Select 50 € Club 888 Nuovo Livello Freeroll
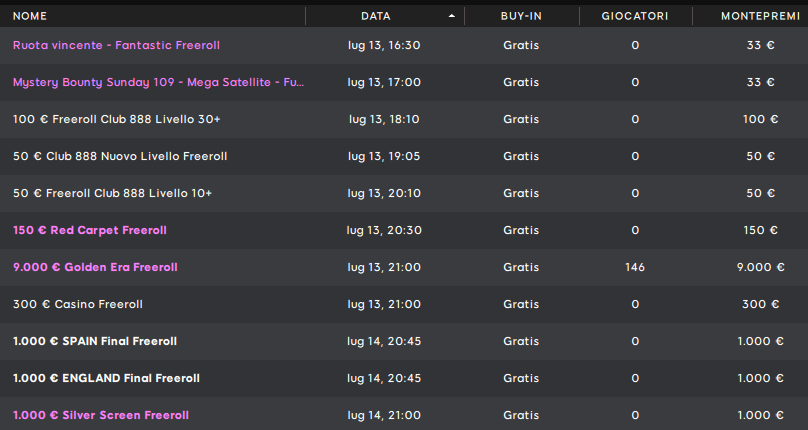 pos(120,156)
